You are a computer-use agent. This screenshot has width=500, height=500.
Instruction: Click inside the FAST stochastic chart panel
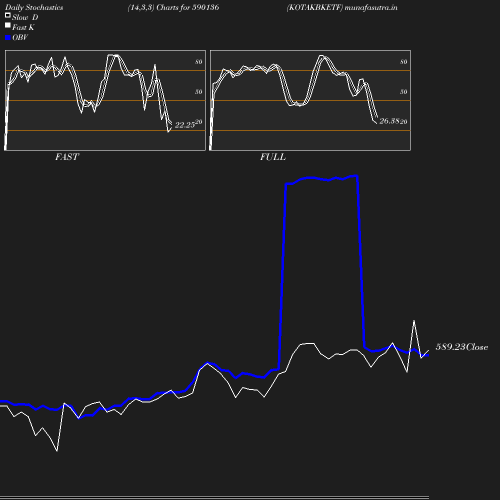point(105,100)
